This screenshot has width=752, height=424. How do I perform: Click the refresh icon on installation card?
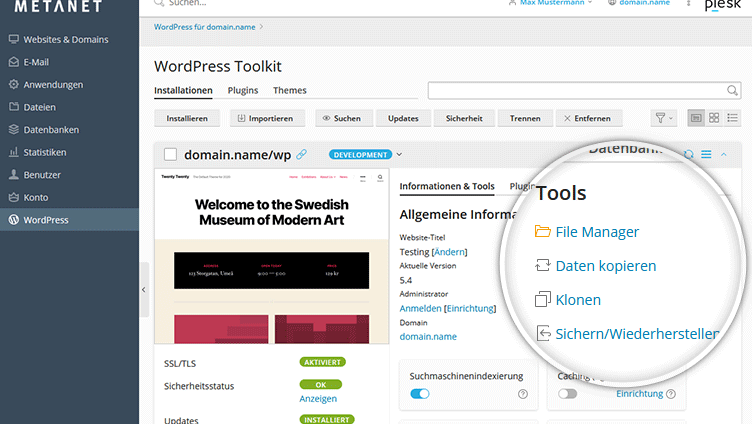pyautogui.click(x=689, y=154)
